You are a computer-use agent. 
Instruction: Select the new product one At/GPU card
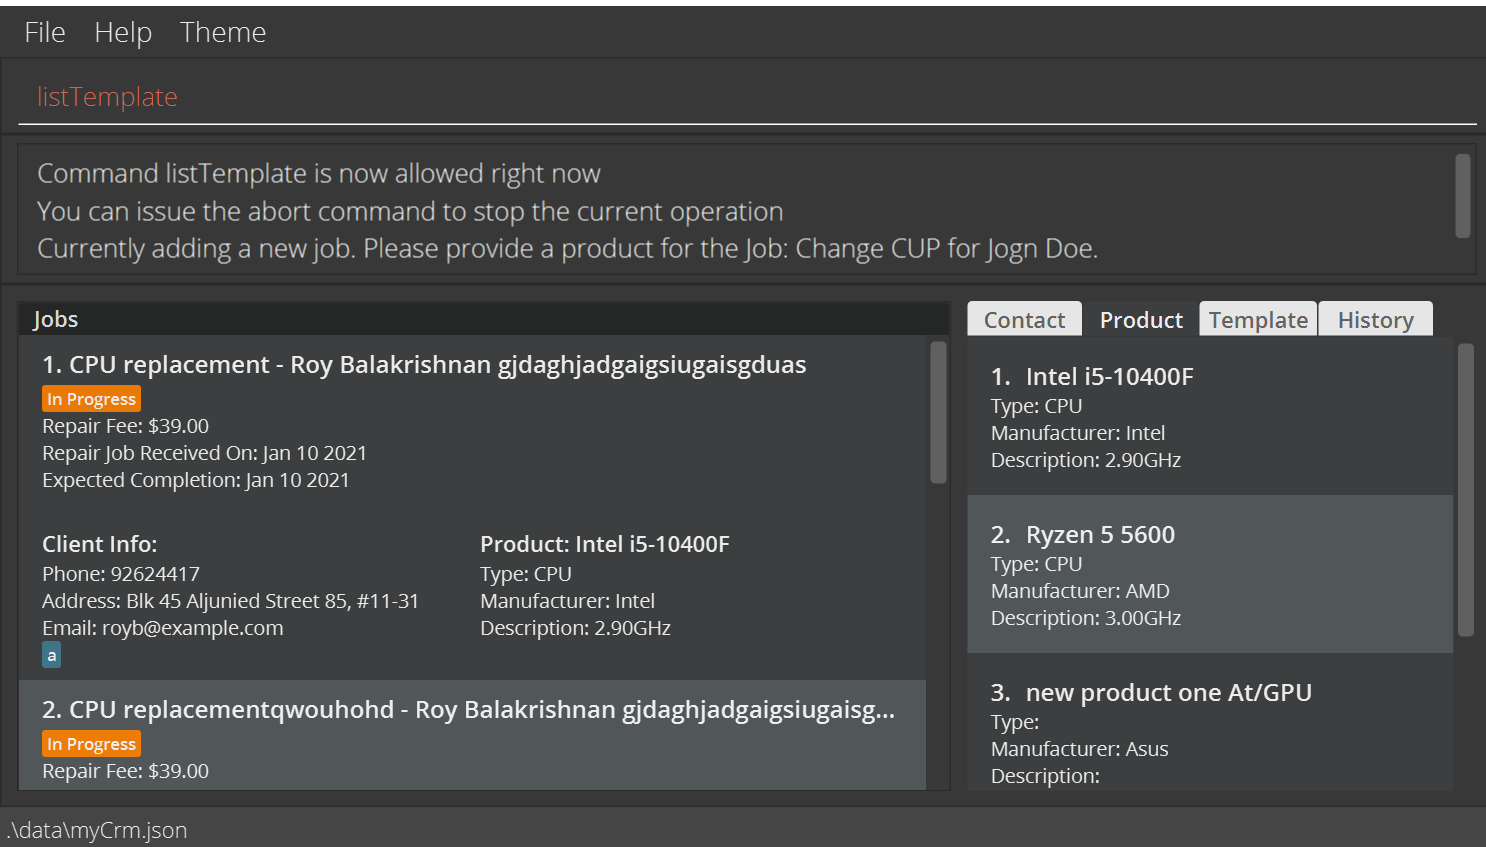tap(1209, 732)
